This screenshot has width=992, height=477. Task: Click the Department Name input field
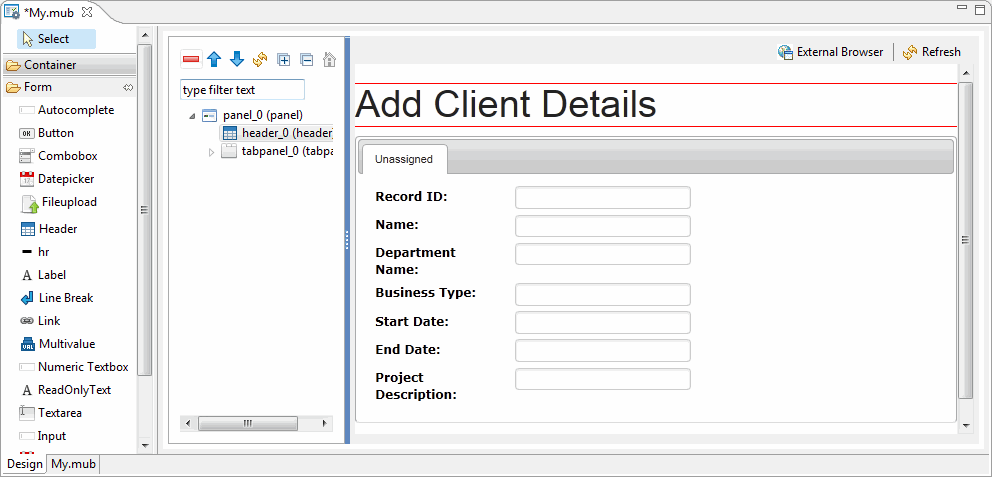(x=602, y=254)
